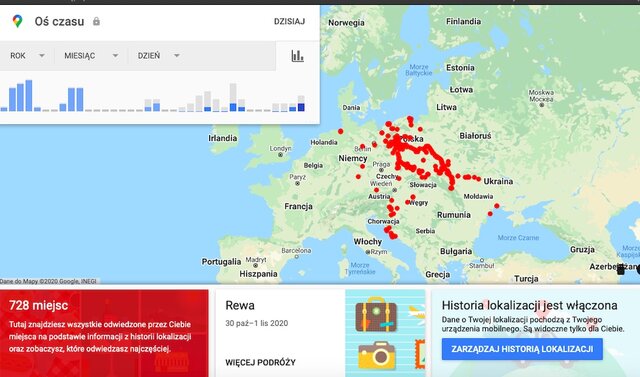Click the Dane do Mapy ©2020 Google attribution
The image size is (640, 377).
tap(48, 281)
